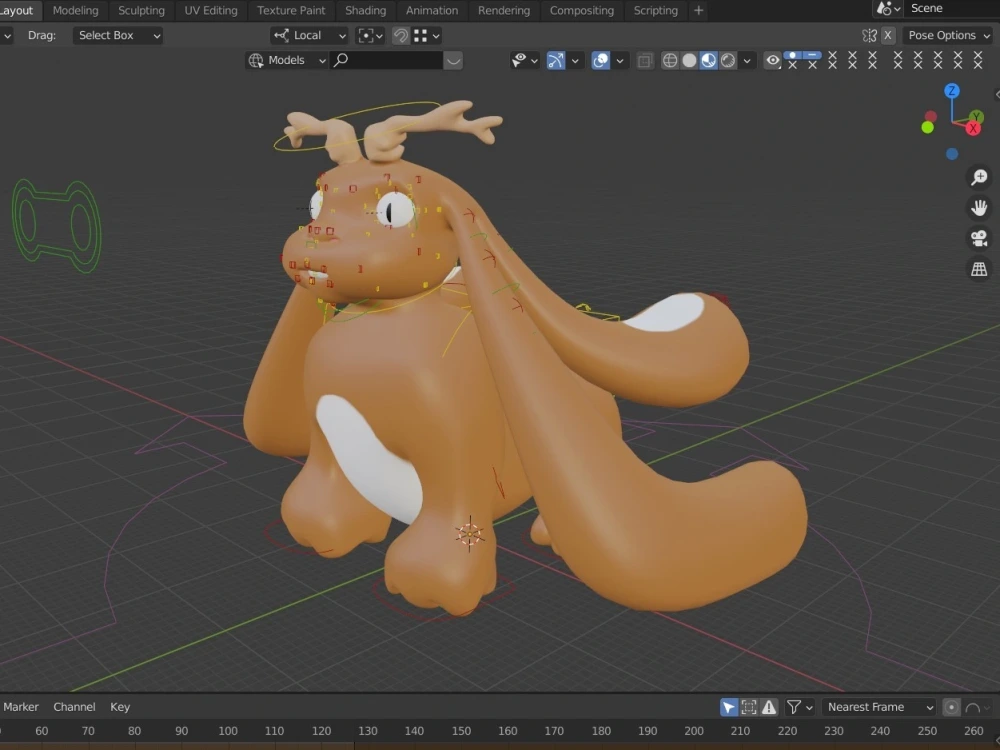Switch to the Sculpting workspace tab
This screenshot has width=1000, height=750.
click(x=141, y=10)
